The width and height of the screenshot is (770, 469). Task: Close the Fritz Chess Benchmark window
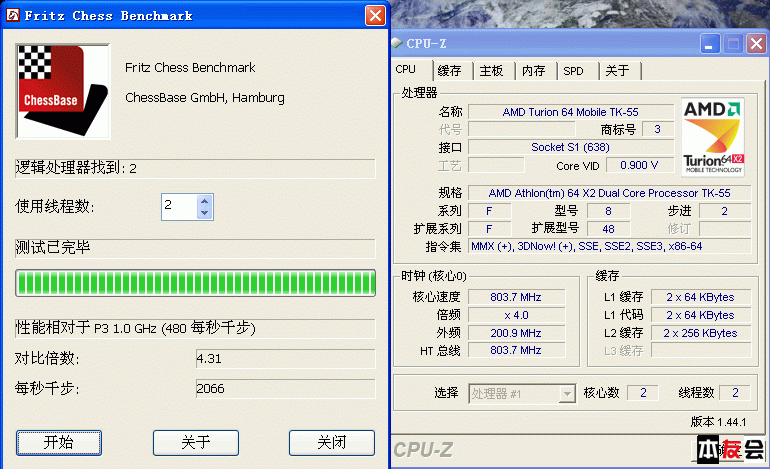[375, 16]
